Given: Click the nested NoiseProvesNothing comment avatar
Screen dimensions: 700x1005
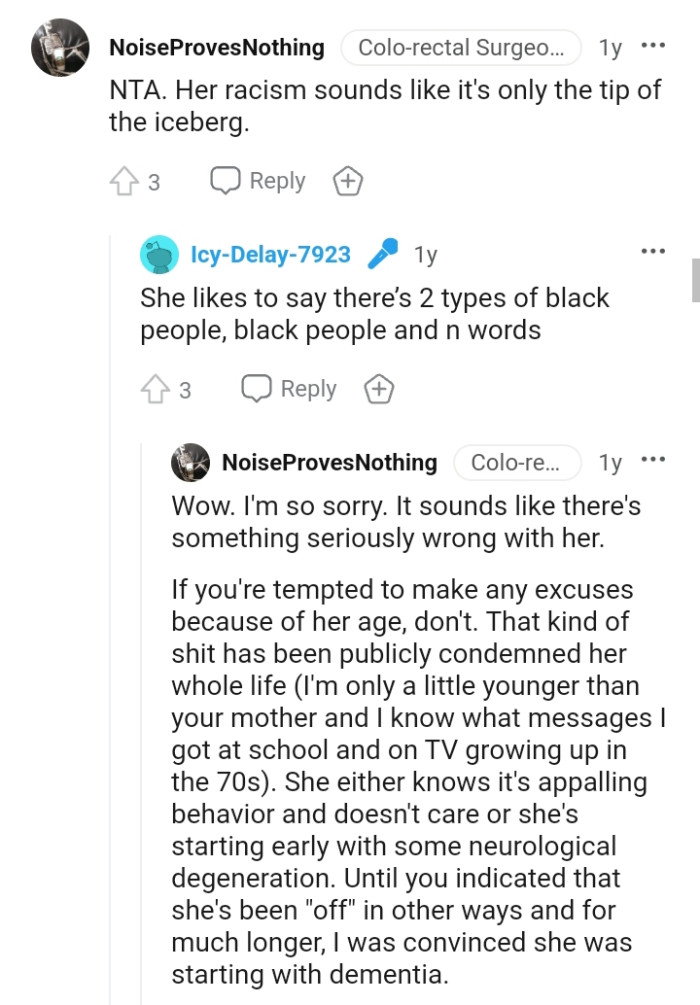Looking at the screenshot, I should [x=188, y=462].
